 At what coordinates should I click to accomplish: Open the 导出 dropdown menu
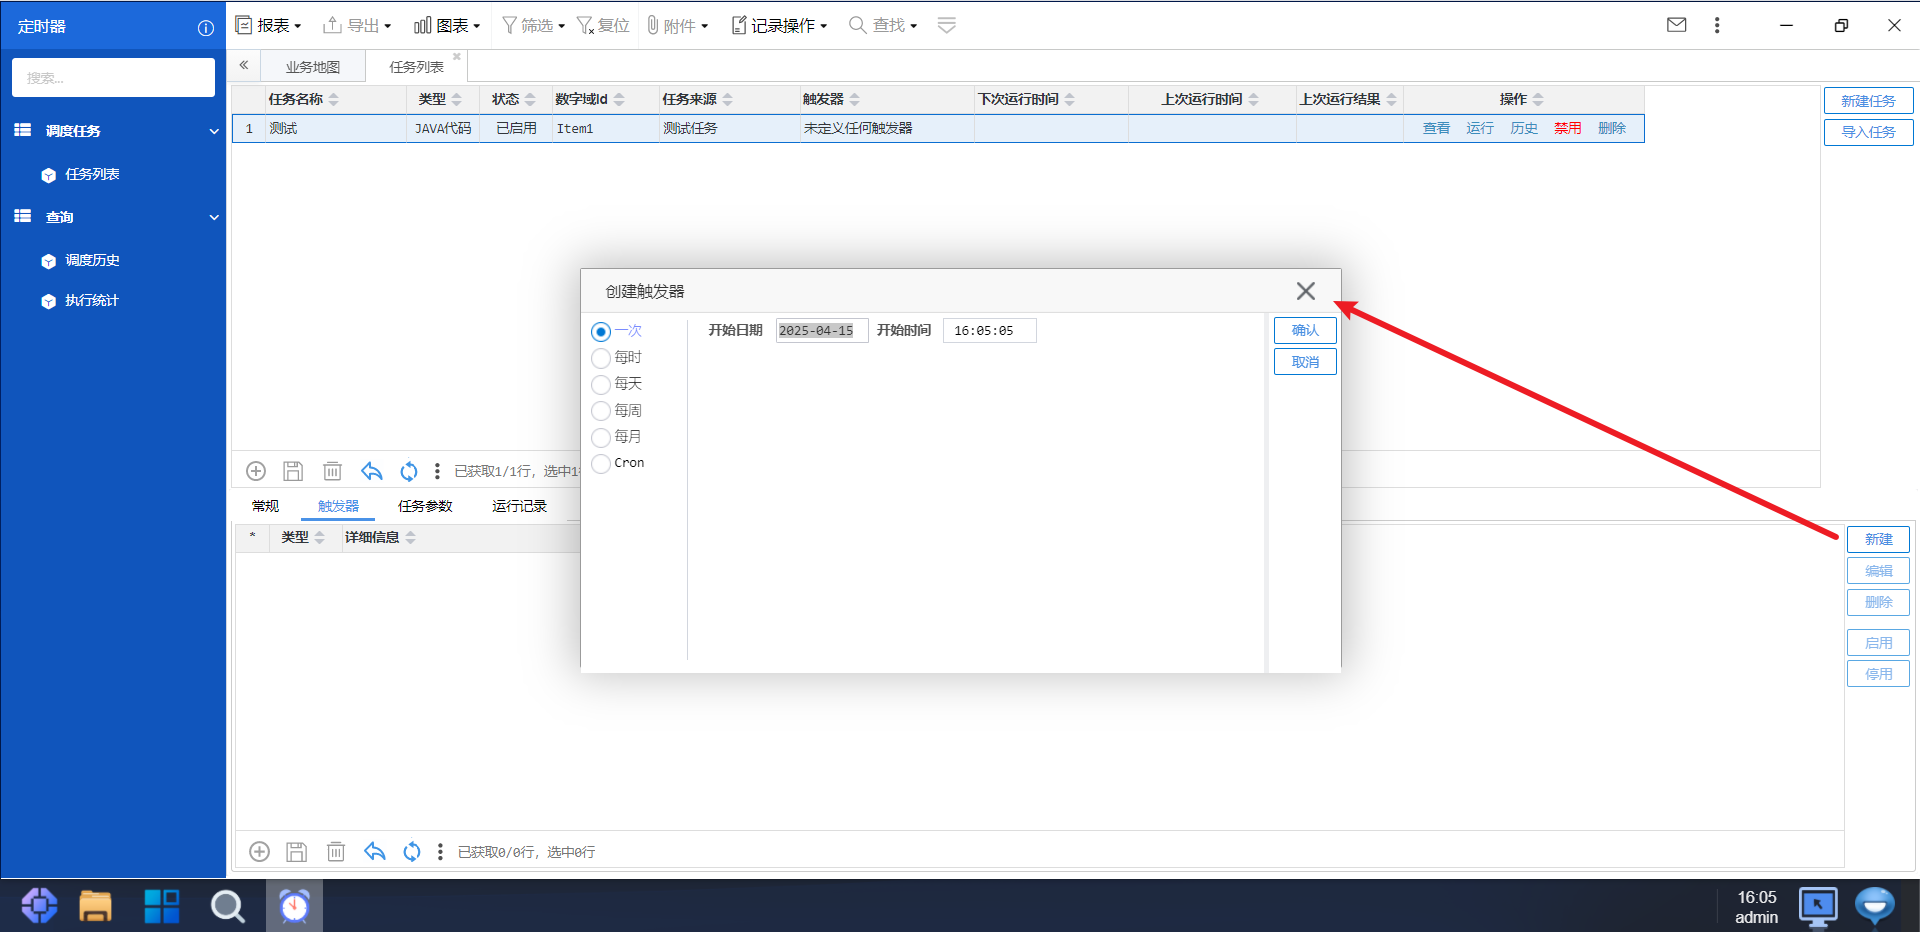coord(357,25)
